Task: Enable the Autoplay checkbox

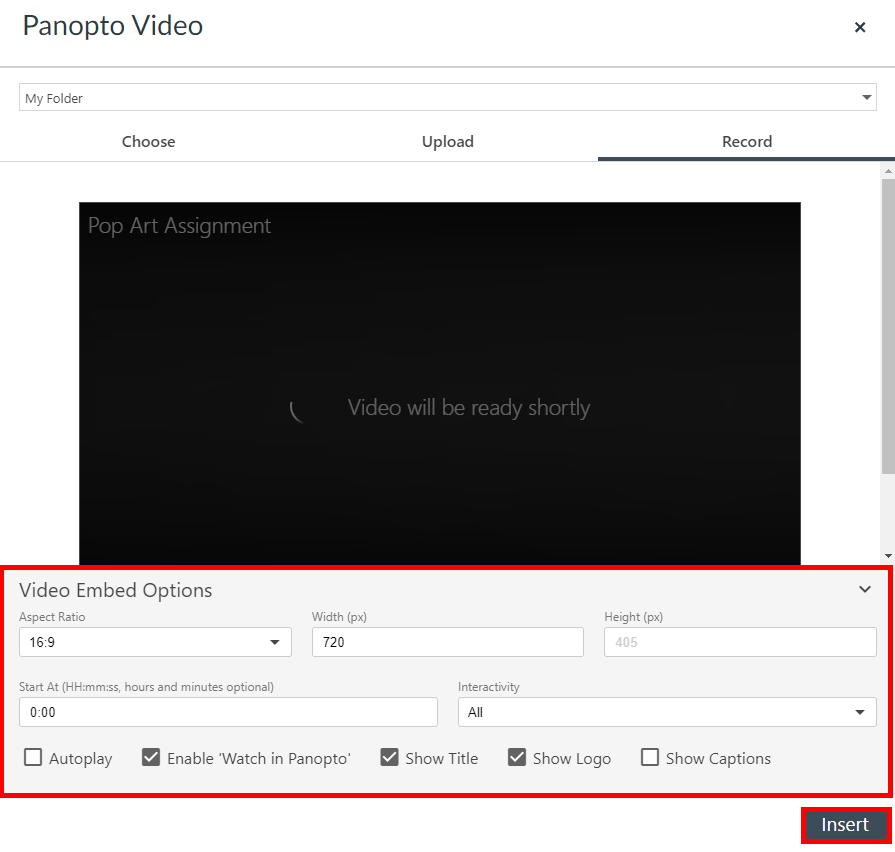Action: coord(33,758)
